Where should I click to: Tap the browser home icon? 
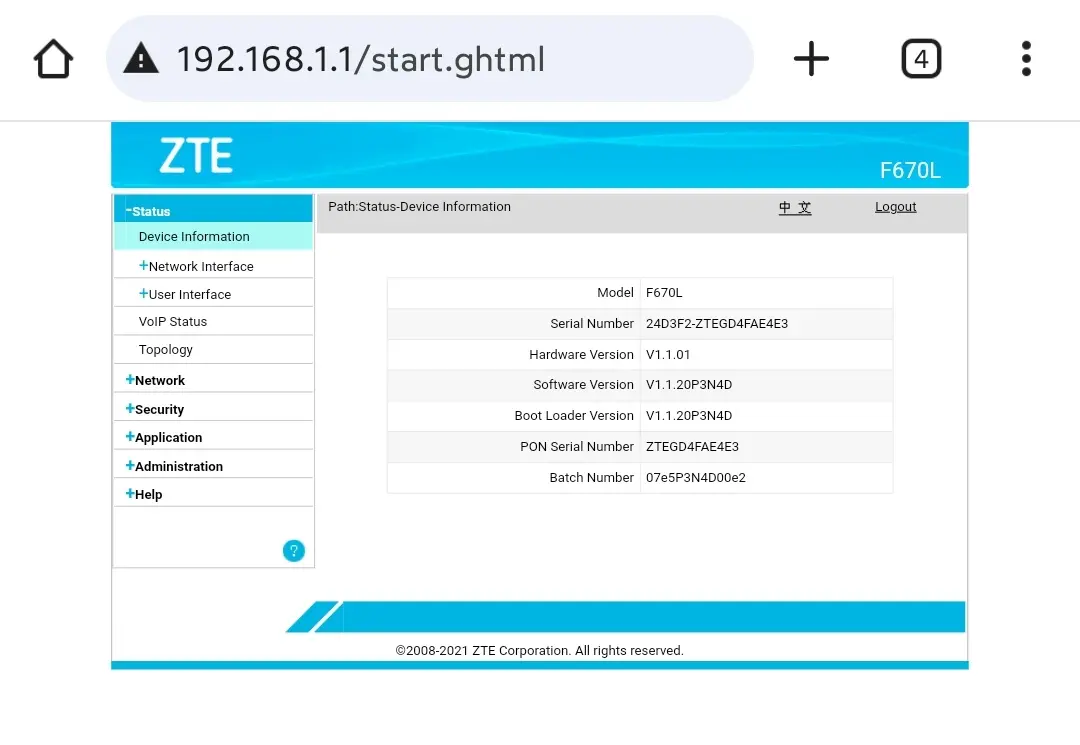(53, 59)
